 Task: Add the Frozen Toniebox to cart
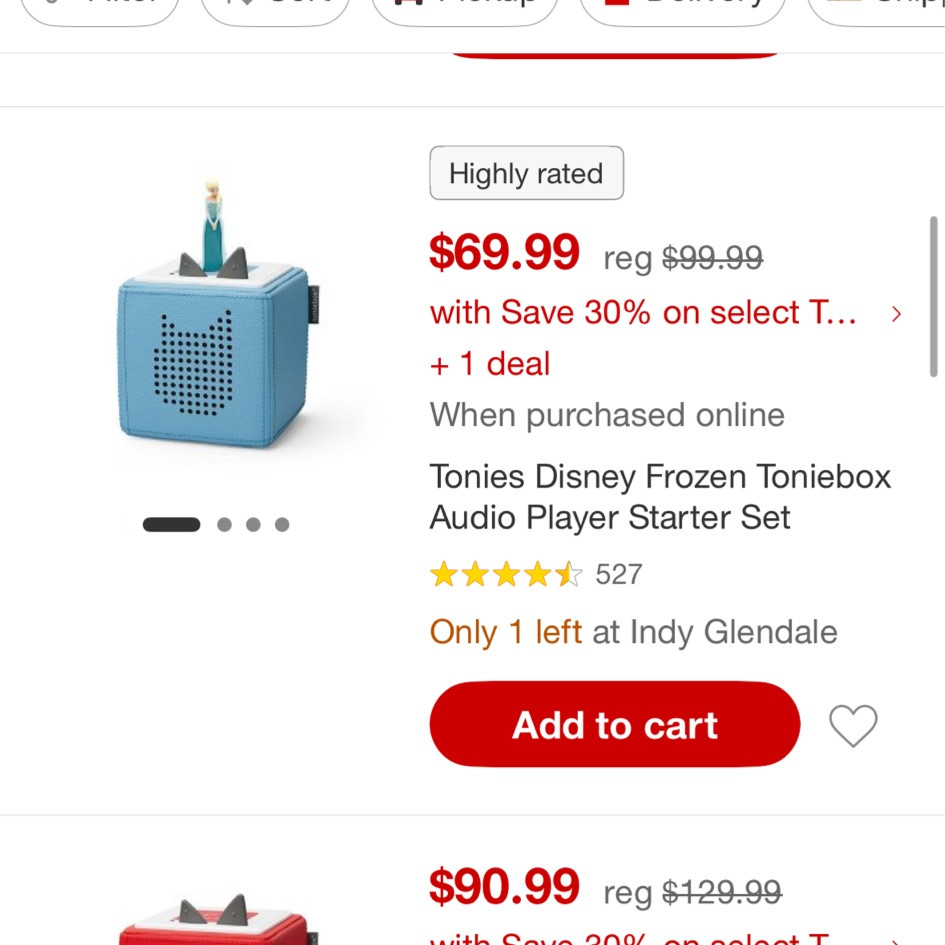pos(614,726)
